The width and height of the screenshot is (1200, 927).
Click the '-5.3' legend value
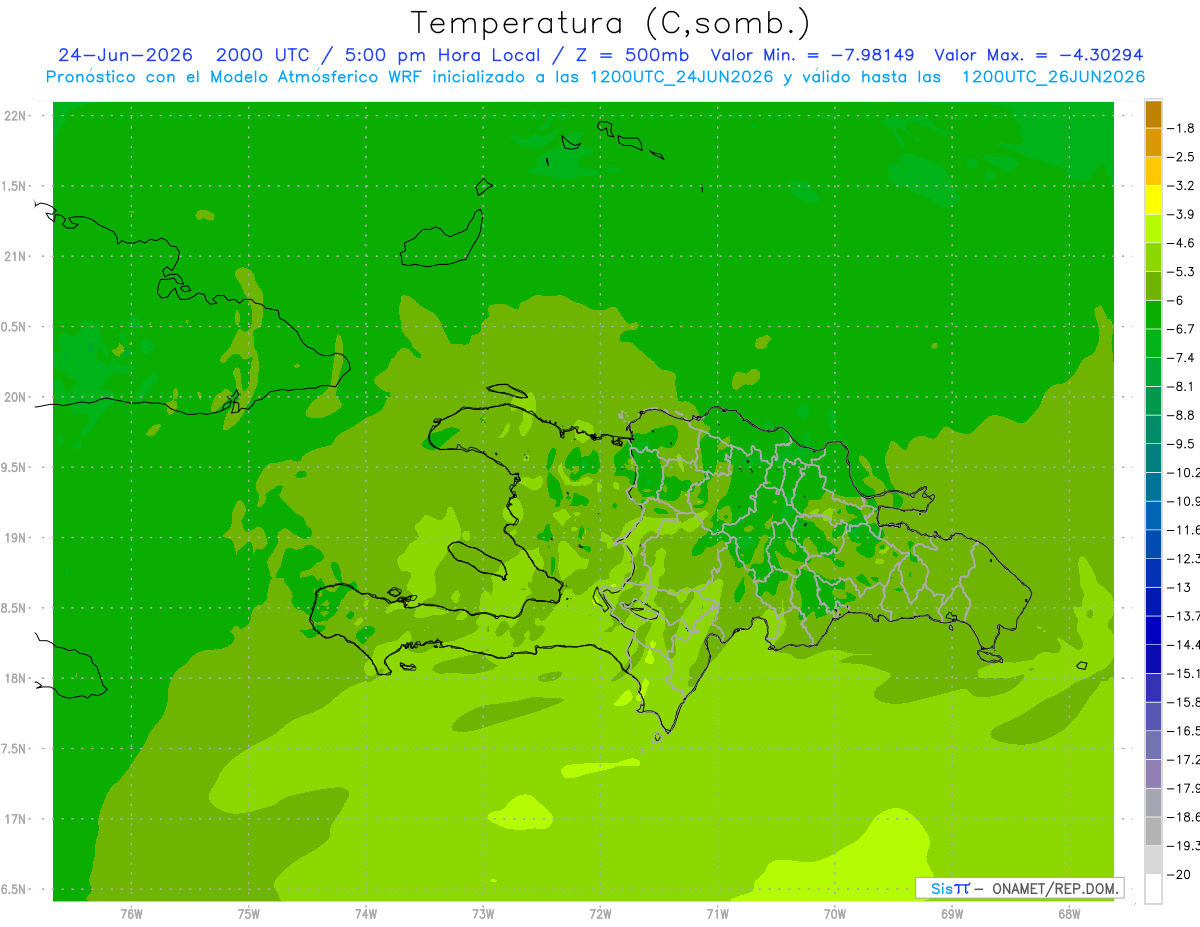click(x=1181, y=272)
